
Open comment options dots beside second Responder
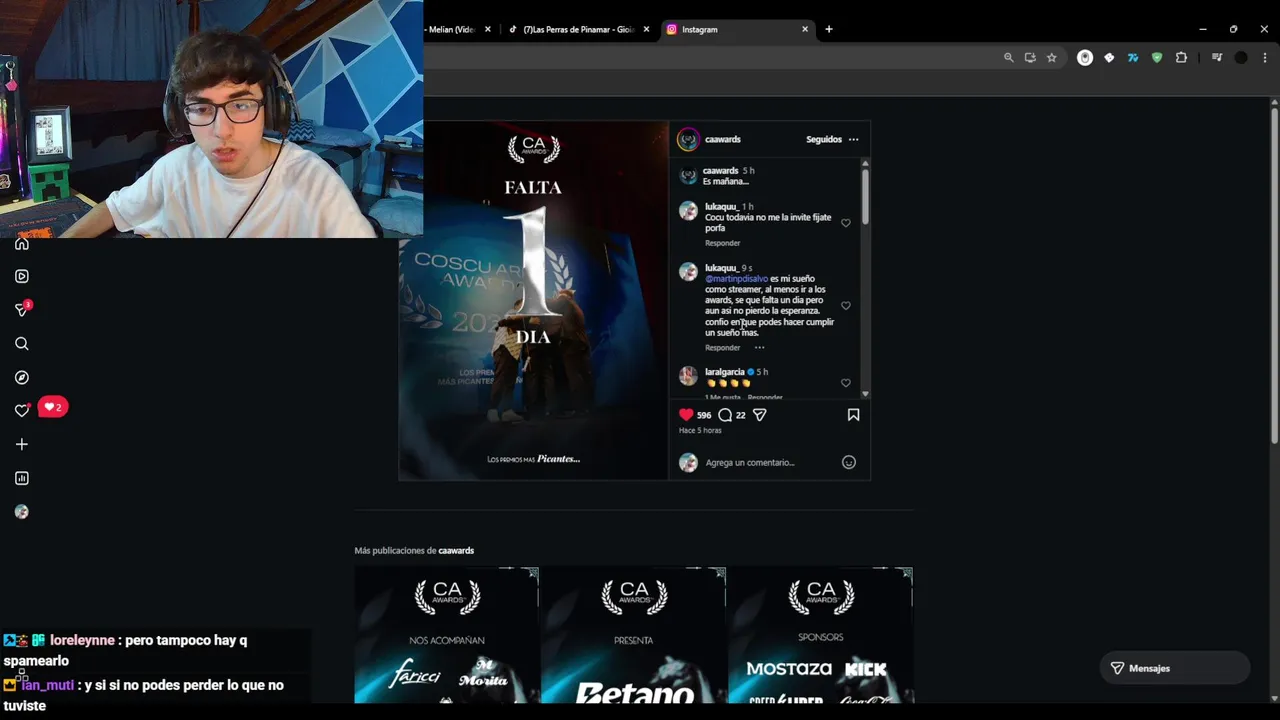point(759,347)
